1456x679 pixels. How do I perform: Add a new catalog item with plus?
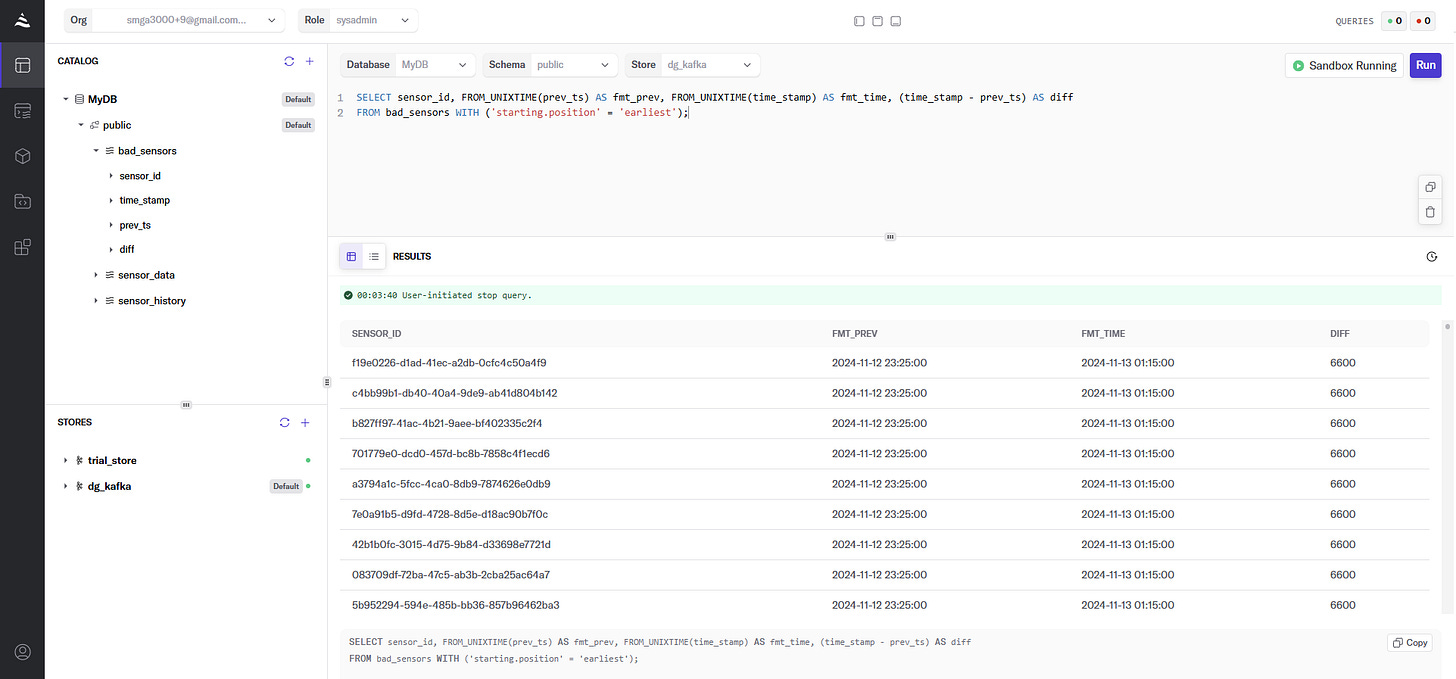[x=310, y=61]
